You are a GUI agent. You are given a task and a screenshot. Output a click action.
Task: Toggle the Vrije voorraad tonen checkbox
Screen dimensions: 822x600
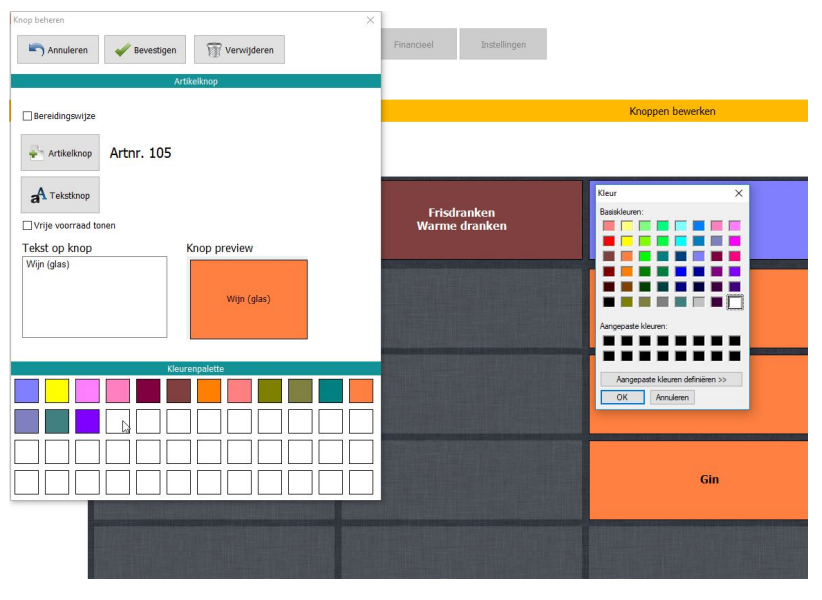pos(28,226)
